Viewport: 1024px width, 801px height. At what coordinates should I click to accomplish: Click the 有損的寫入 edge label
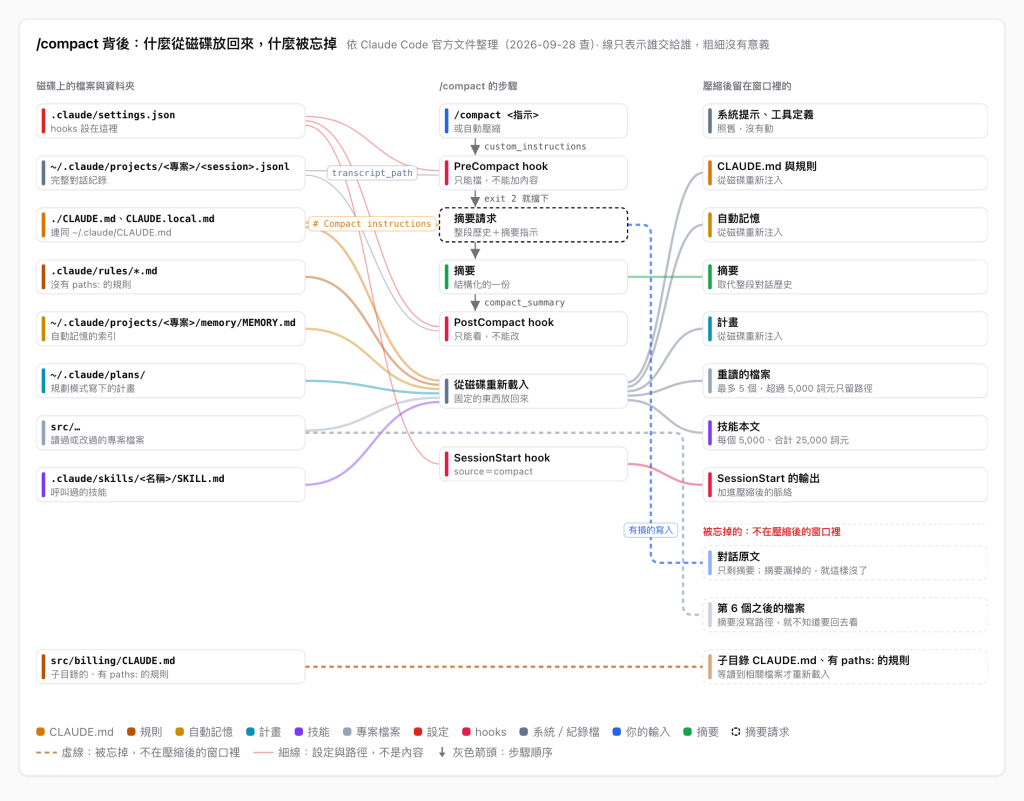[650, 530]
